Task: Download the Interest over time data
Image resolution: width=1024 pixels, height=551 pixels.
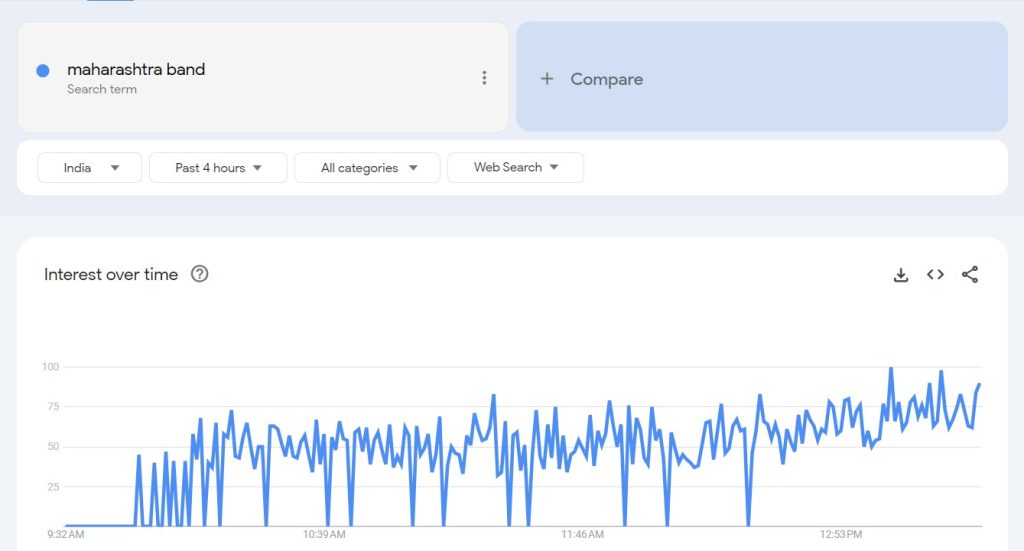Action: (x=900, y=275)
